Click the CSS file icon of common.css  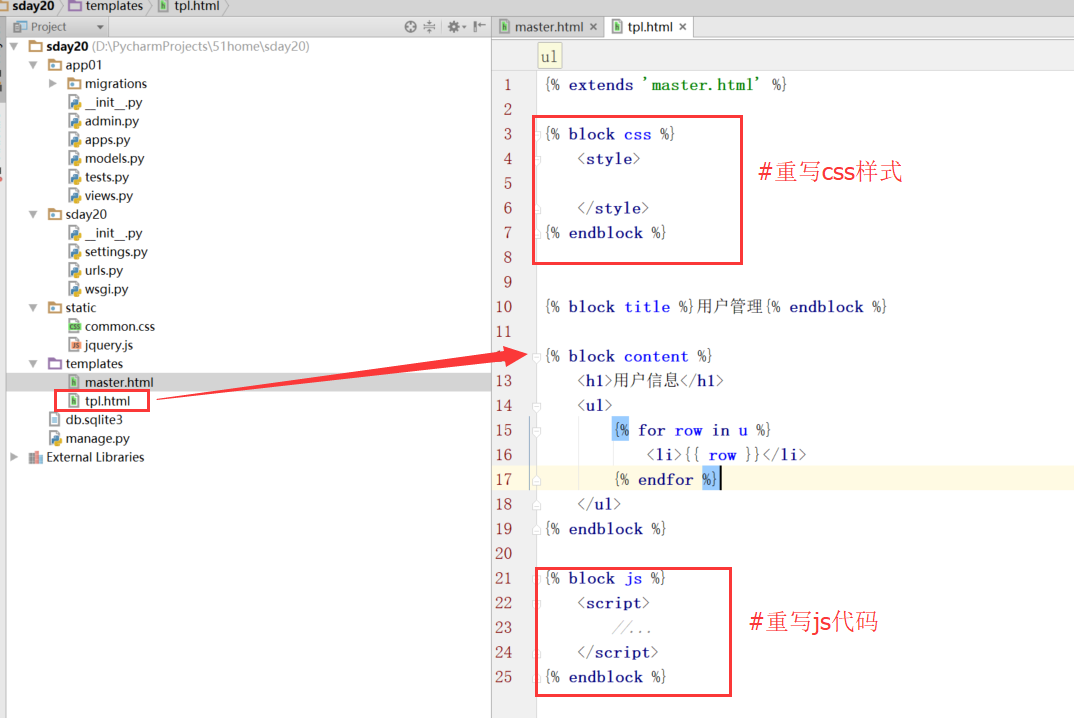coord(75,326)
